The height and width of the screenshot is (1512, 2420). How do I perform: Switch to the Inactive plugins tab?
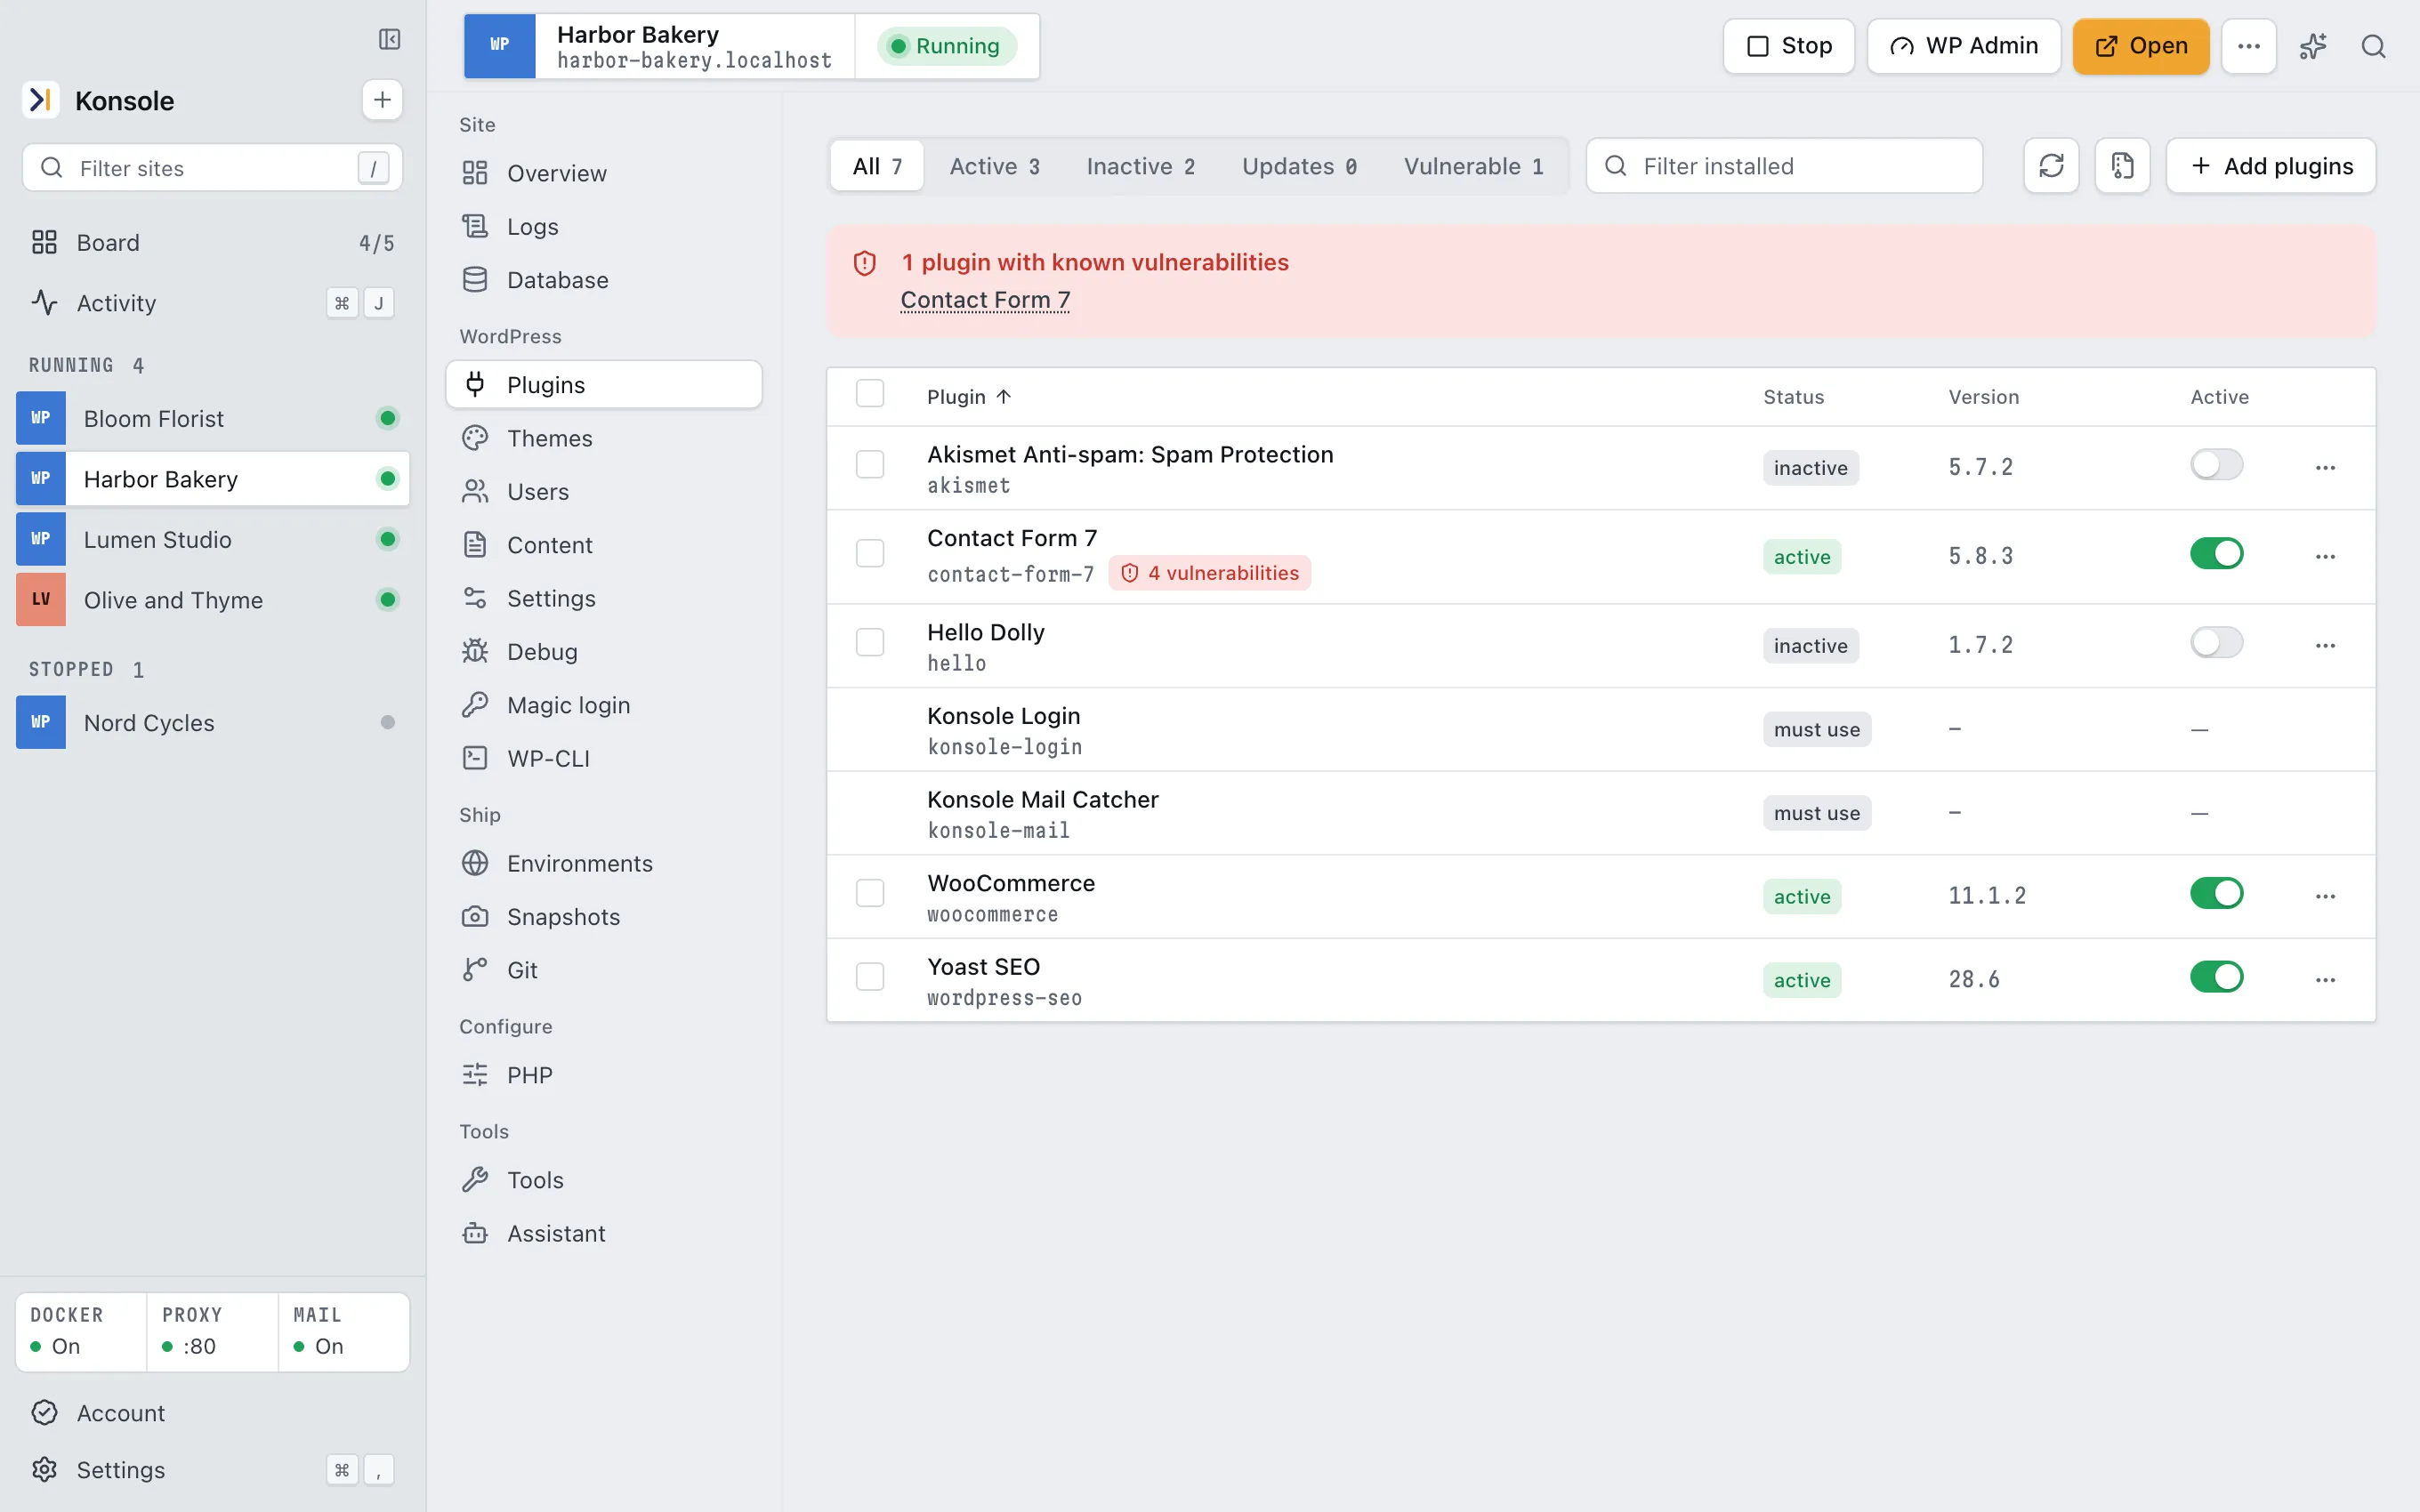(x=1140, y=166)
